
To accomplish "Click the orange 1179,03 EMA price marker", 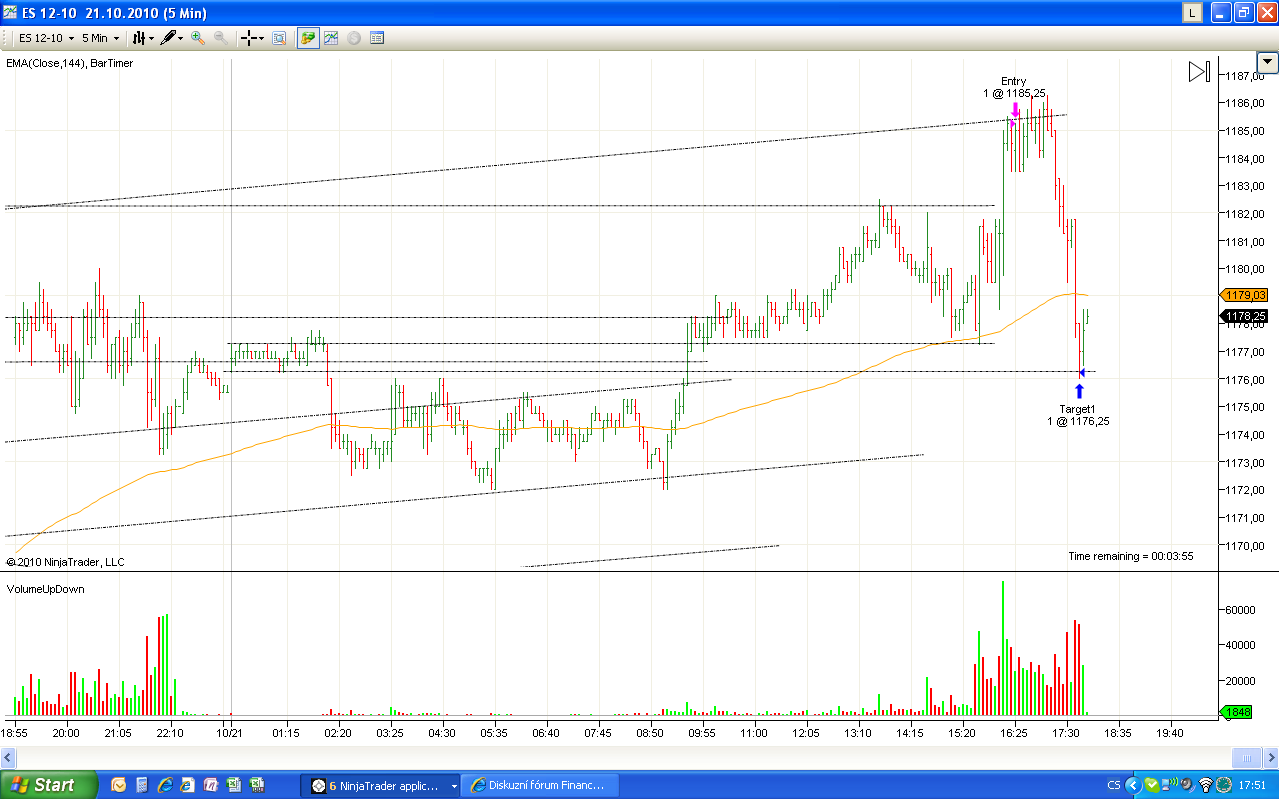I will coord(1245,295).
